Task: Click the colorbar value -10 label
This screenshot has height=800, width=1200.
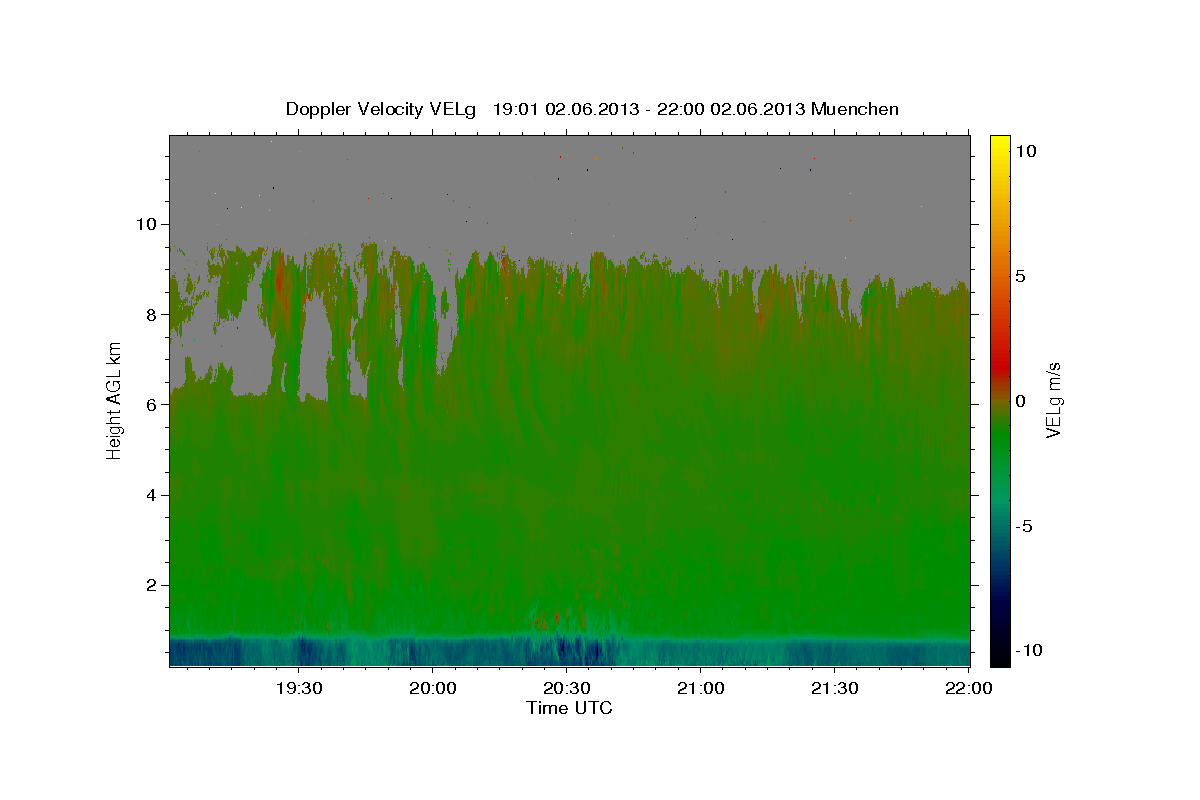Action: [1027, 650]
